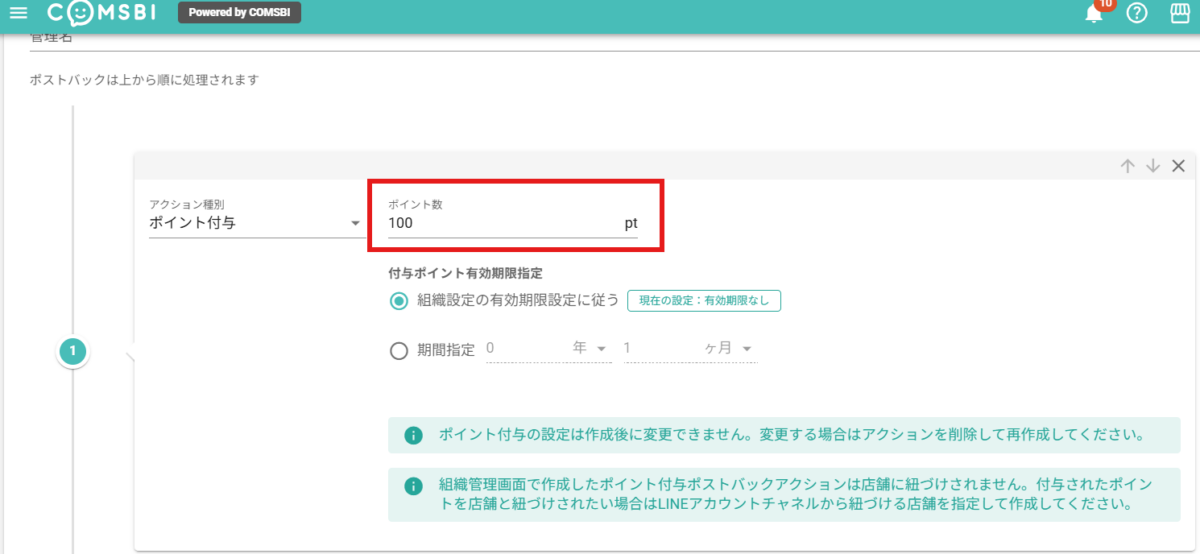Open the hamburger navigation menu
Screen dimensions: 1200x554
18,13
